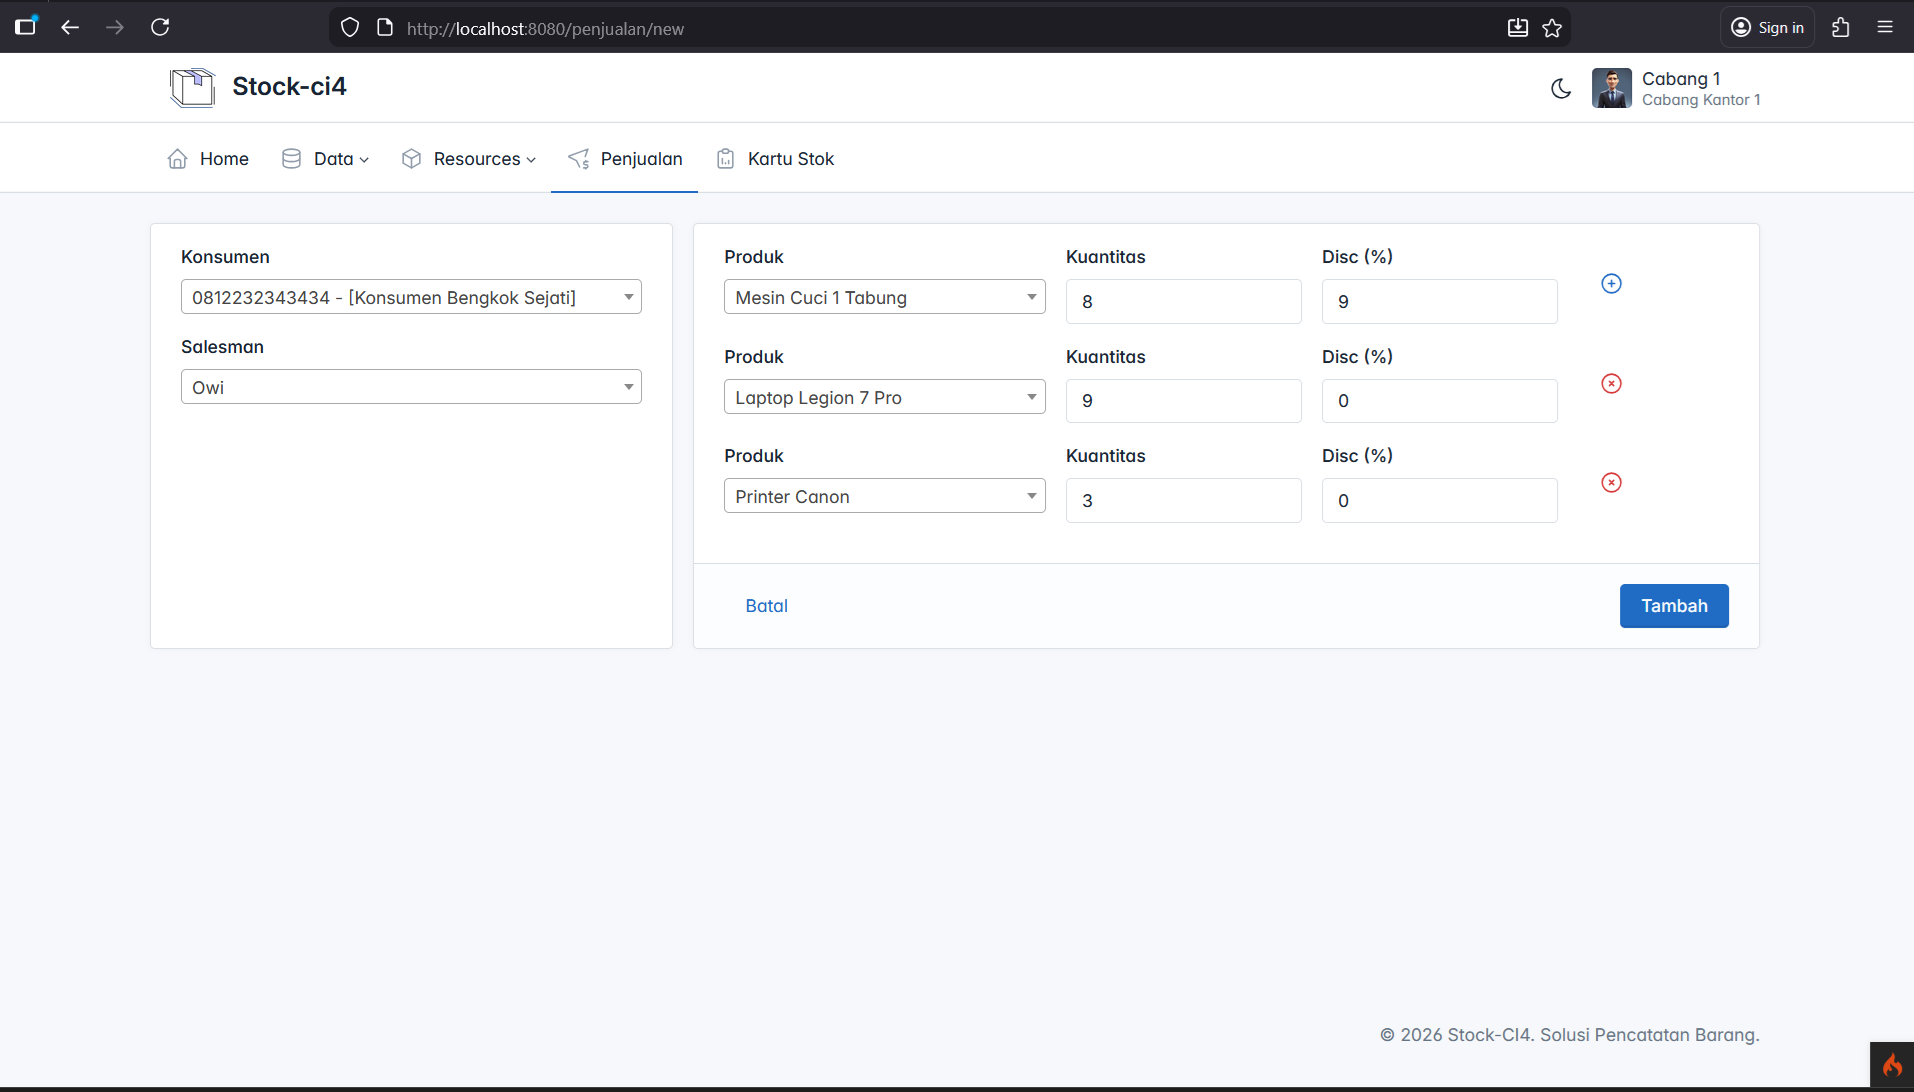The width and height of the screenshot is (1914, 1092).
Task: Add a new product row with plus icon
Action: [1611, 284]
